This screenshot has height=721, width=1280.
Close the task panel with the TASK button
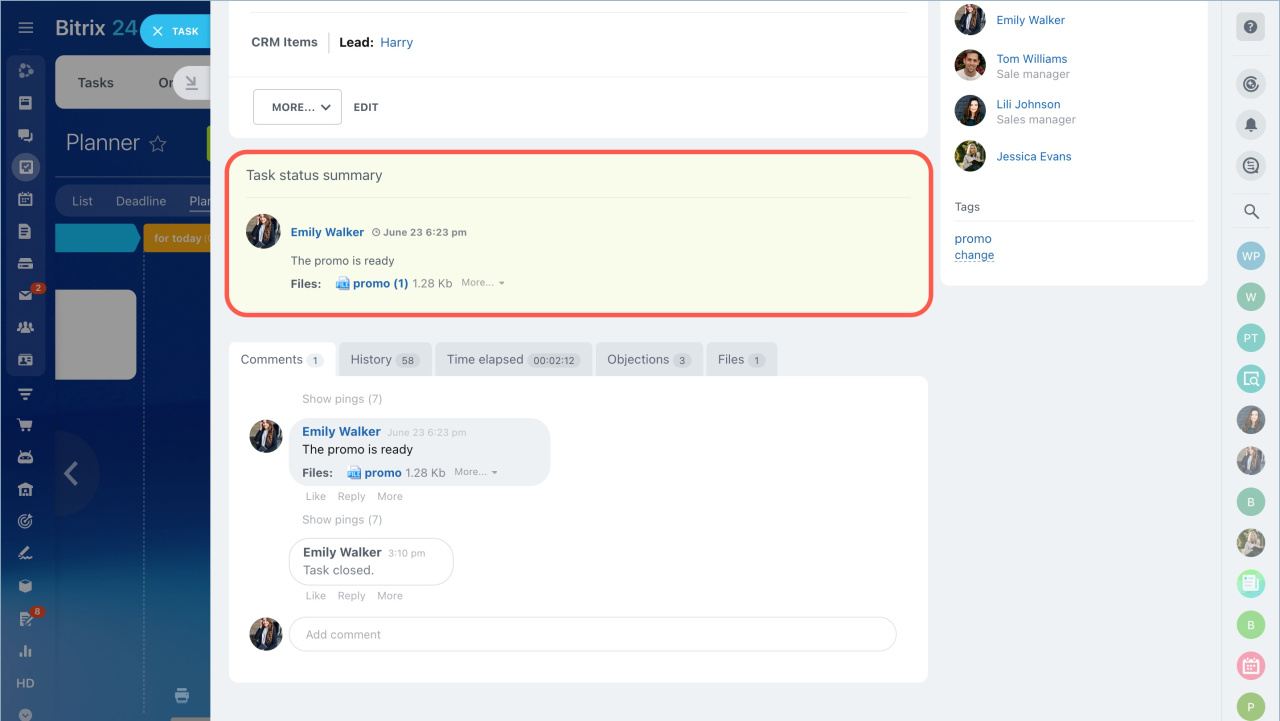[x=175, y=31]
